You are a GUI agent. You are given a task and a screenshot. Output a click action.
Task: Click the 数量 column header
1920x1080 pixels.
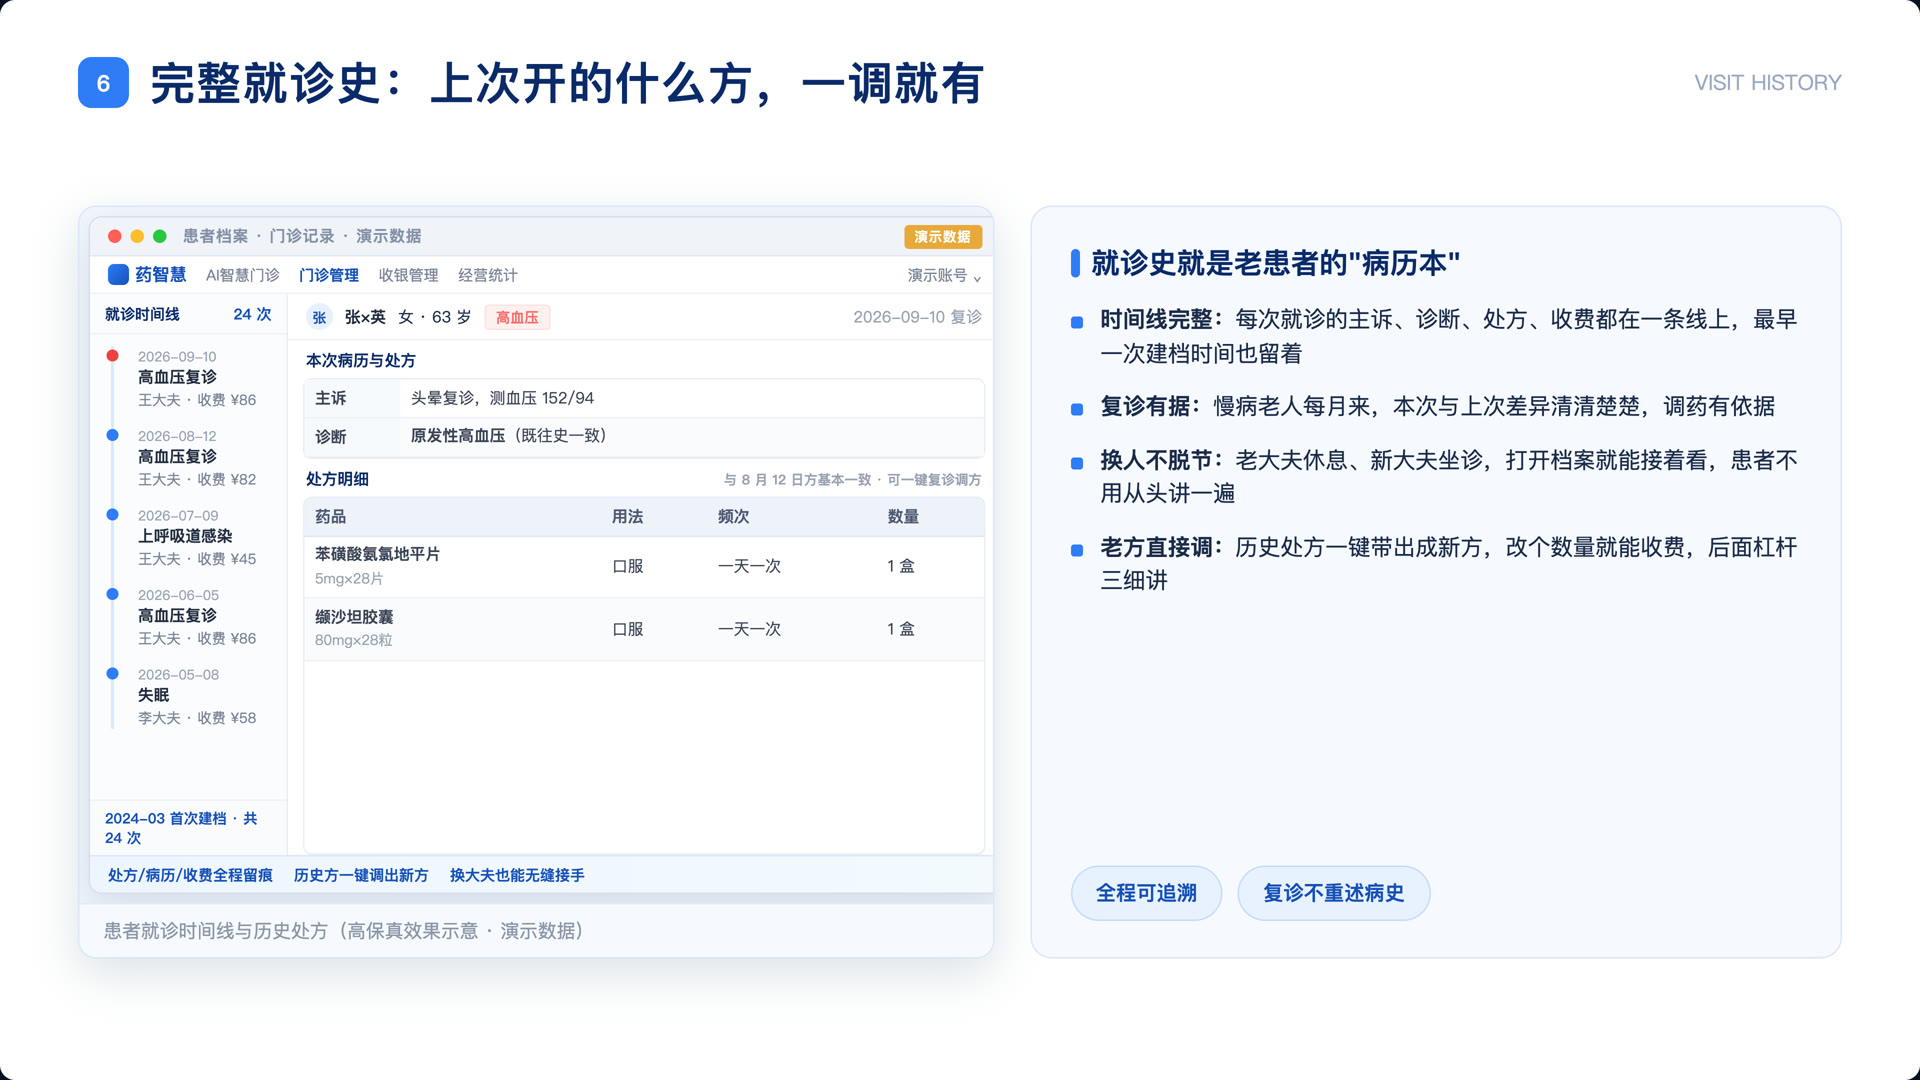903,517
